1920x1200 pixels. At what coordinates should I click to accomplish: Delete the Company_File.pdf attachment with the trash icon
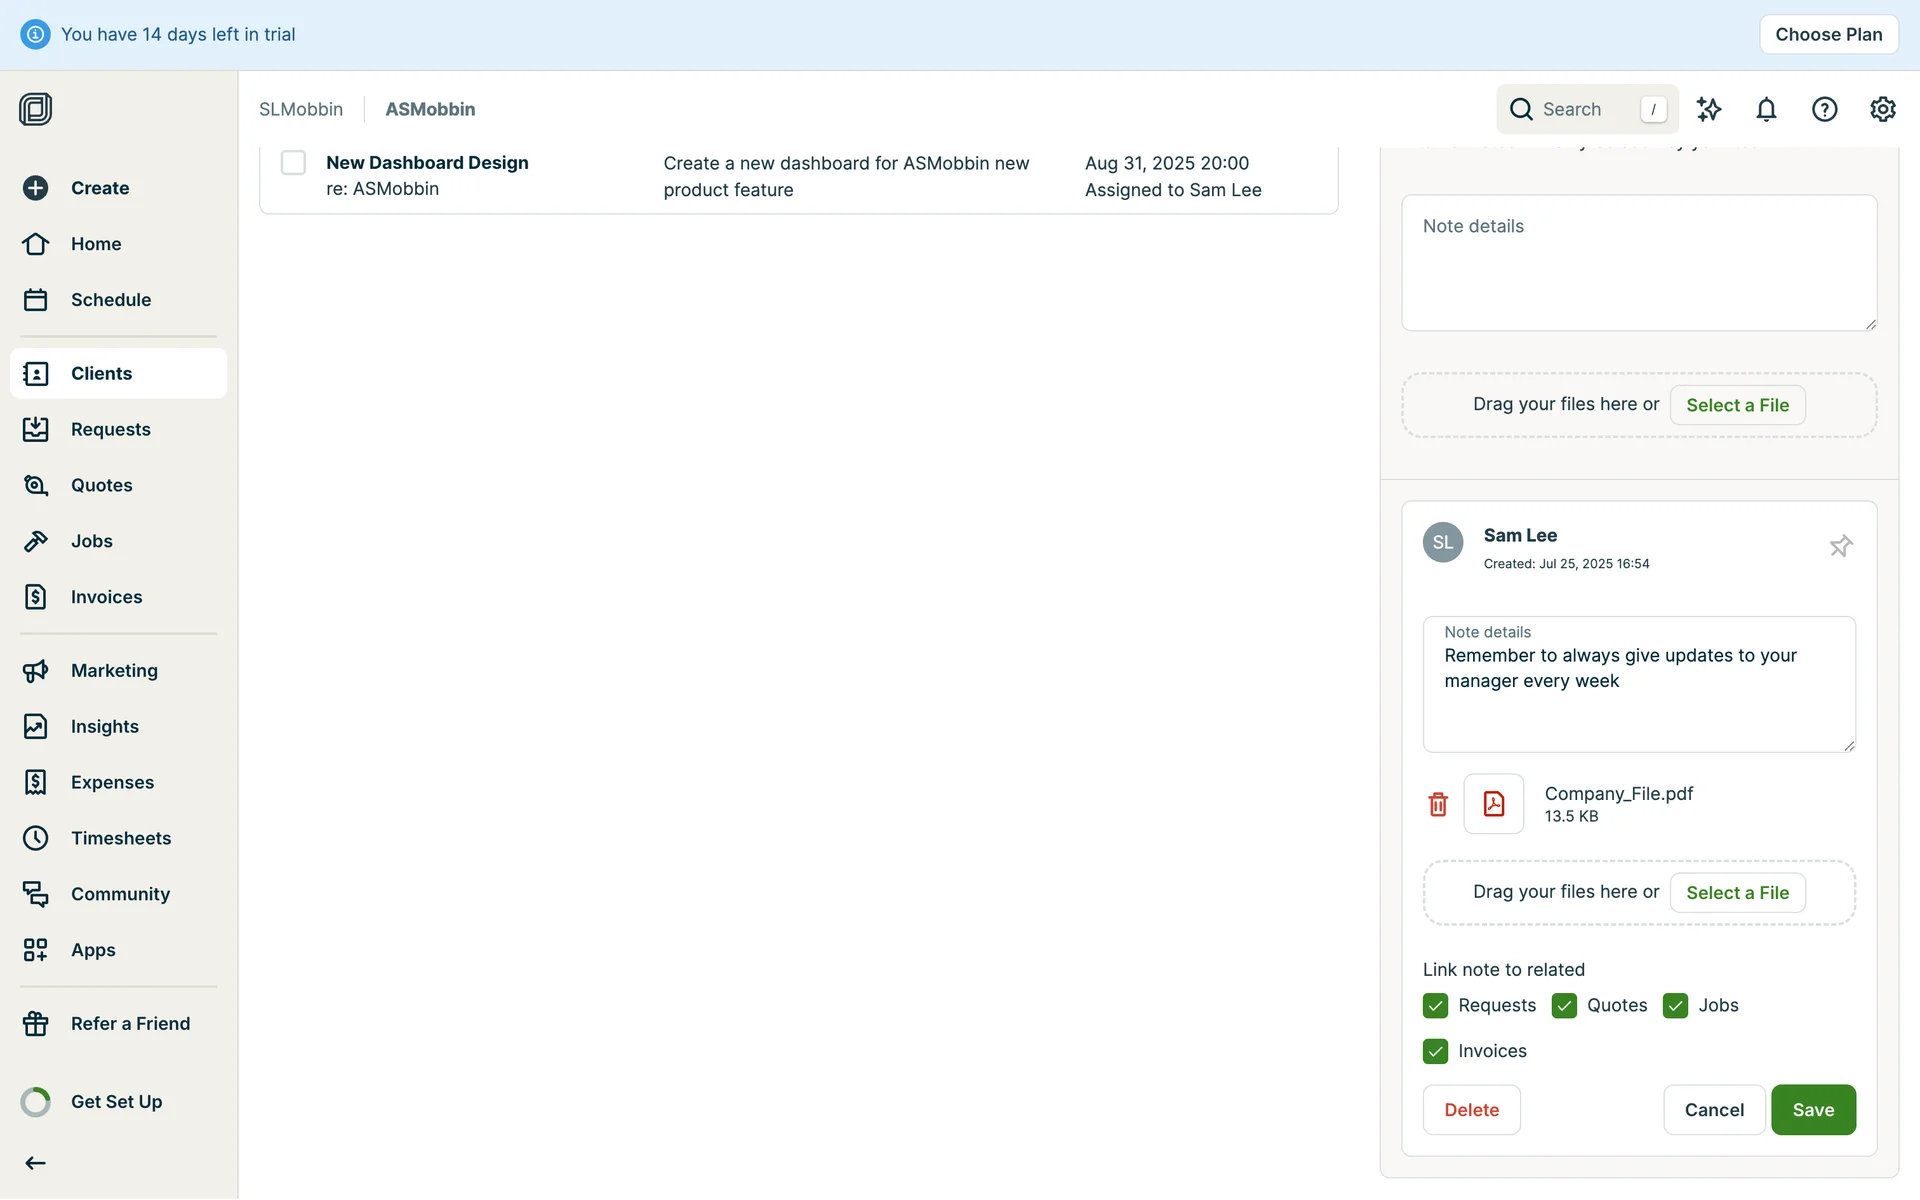coord(1438,804)
